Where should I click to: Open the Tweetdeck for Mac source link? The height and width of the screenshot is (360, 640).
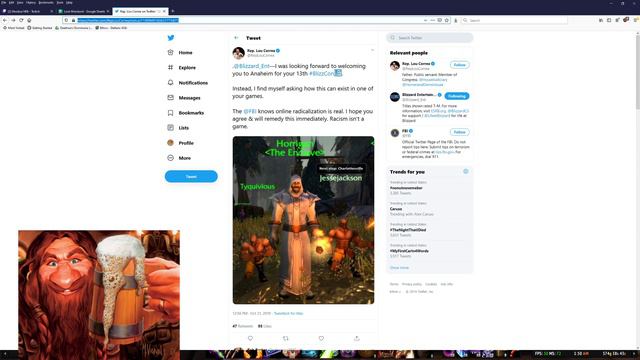click(x=288, y=313)
